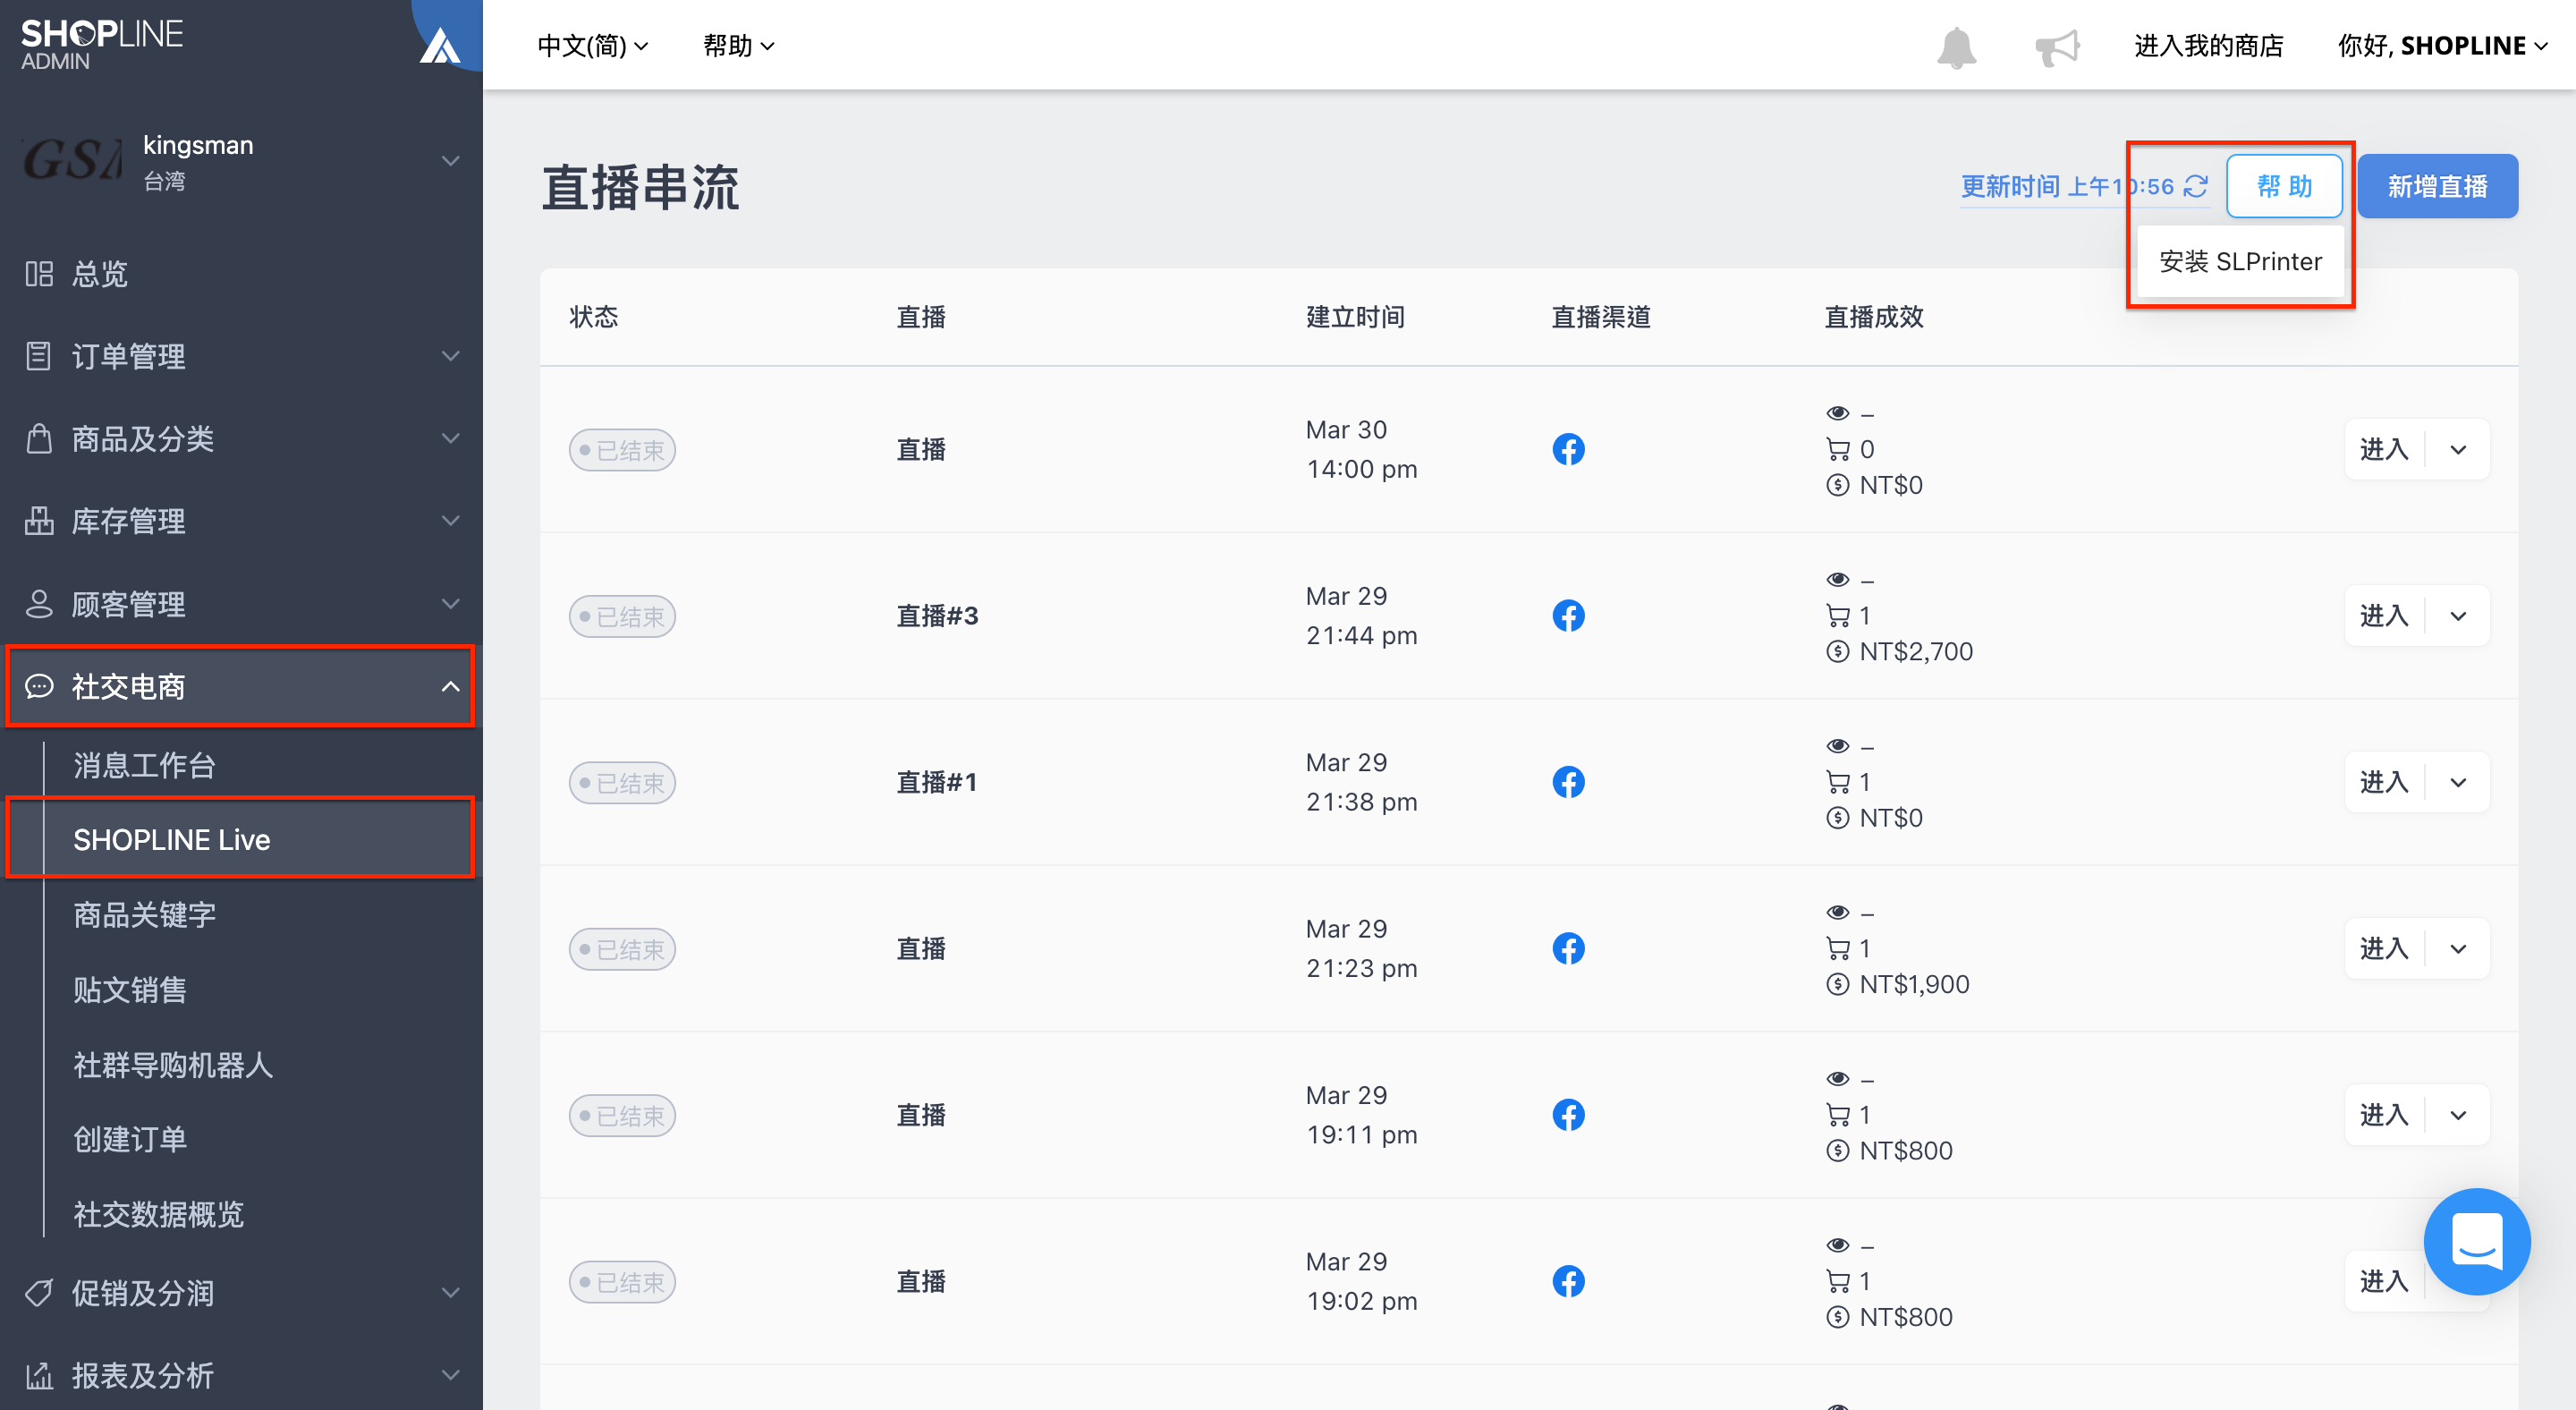Open the 你好, SHOPLINE account menu
This screenshot has height=1410, width=2576.
pyautogui.click(x=2442, y=46)
